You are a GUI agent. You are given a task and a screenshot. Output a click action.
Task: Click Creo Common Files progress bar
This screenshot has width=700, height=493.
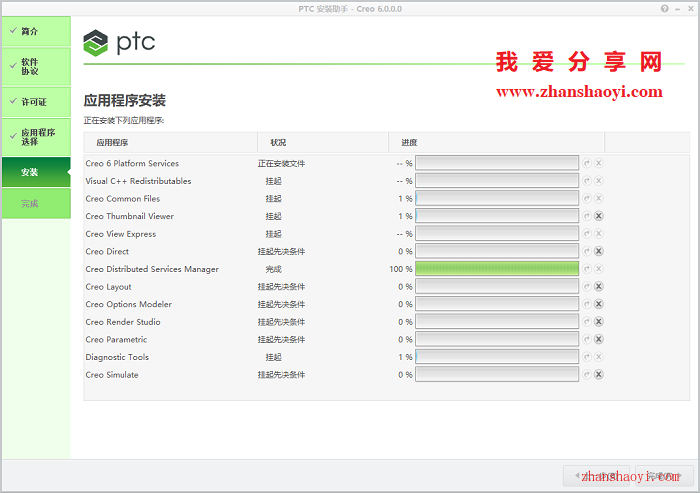pos(497,198)
